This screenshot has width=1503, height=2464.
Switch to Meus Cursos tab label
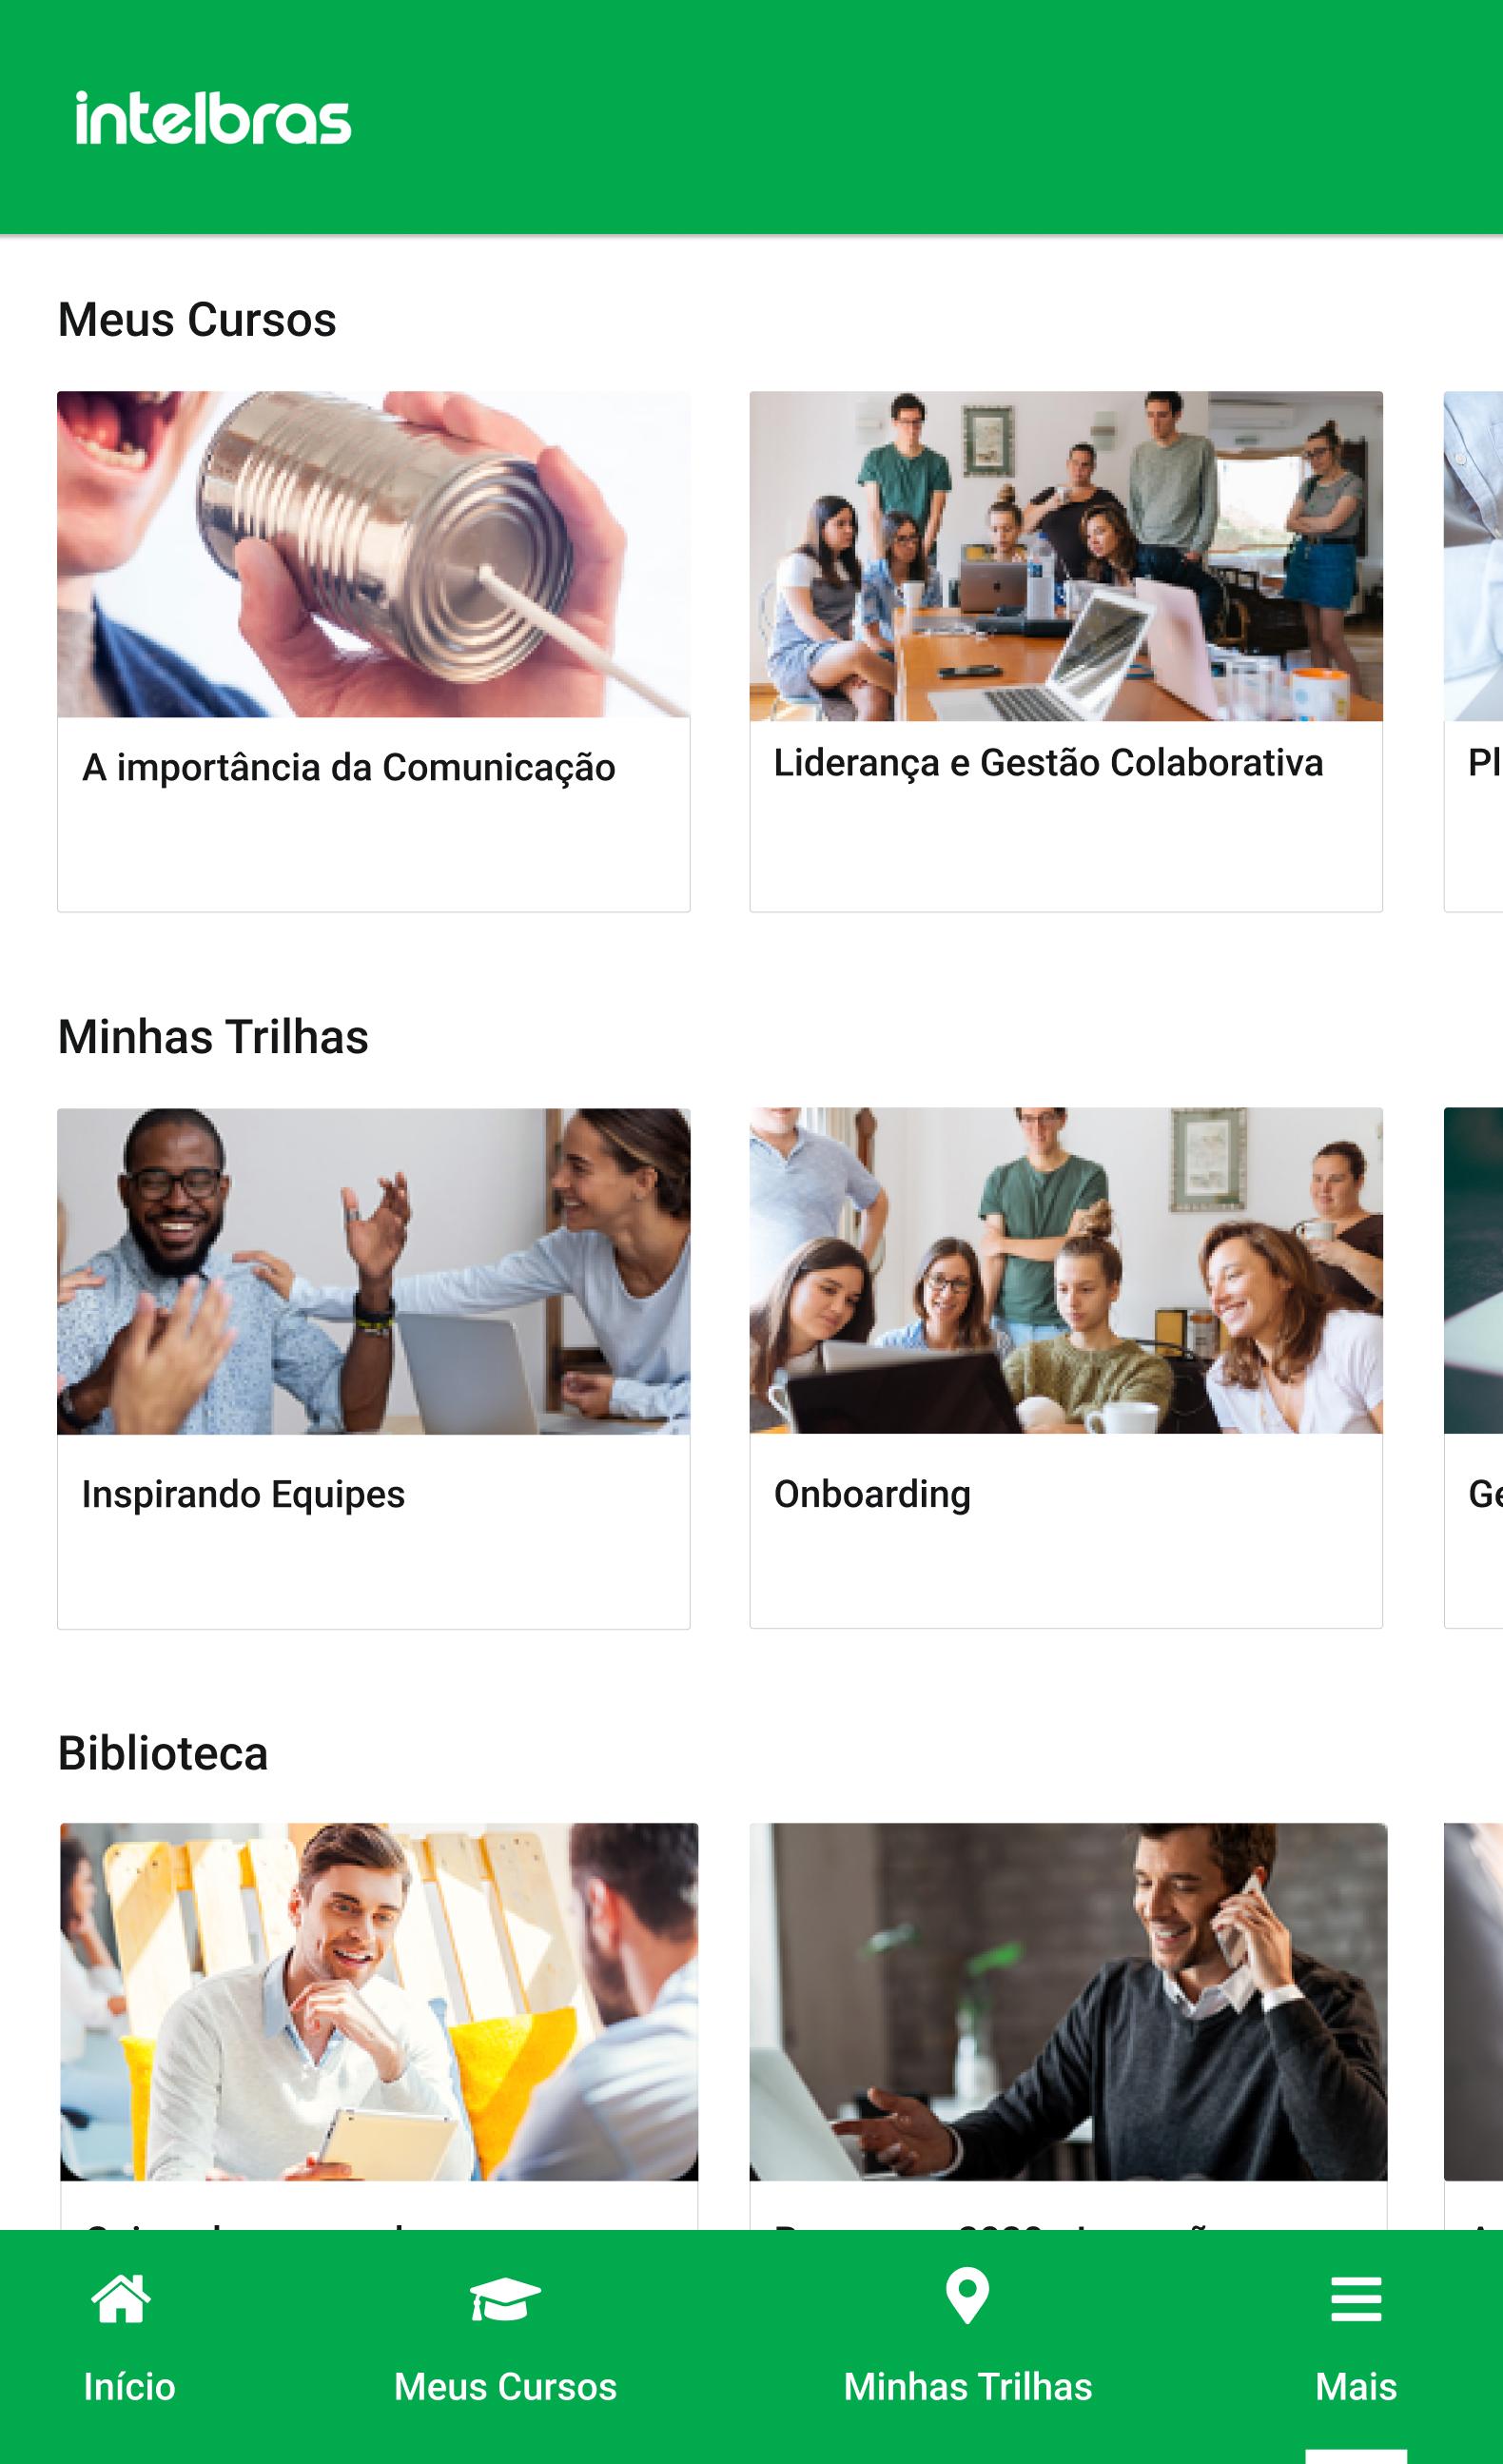505,2386
